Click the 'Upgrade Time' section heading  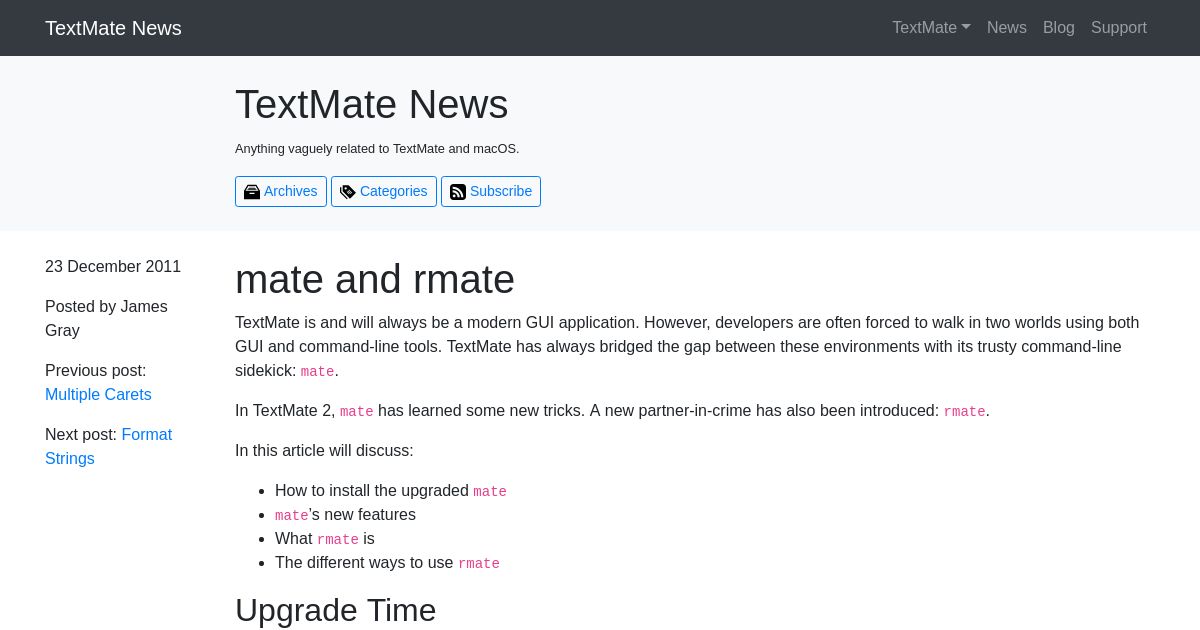point(335,610)
